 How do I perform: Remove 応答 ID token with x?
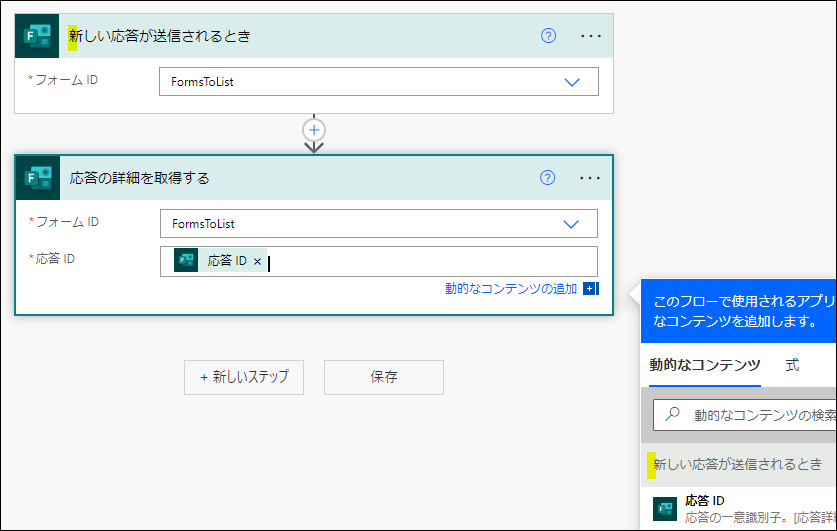[257, 262]
